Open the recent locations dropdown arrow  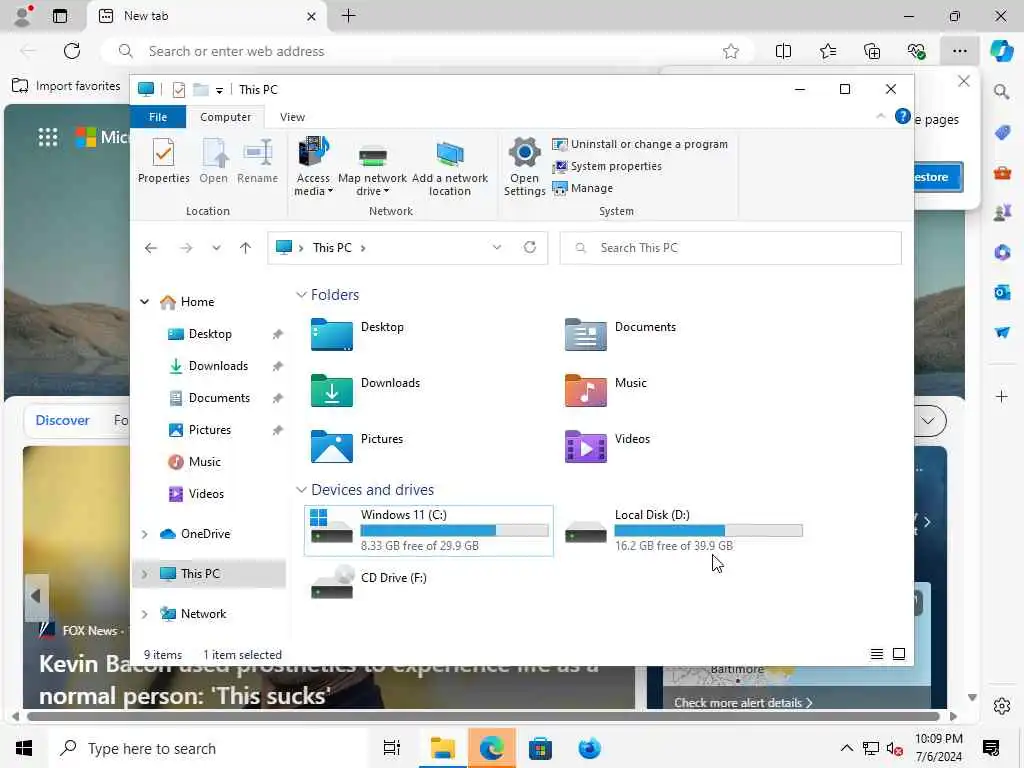pyautogui.click(x=216, y=248)
